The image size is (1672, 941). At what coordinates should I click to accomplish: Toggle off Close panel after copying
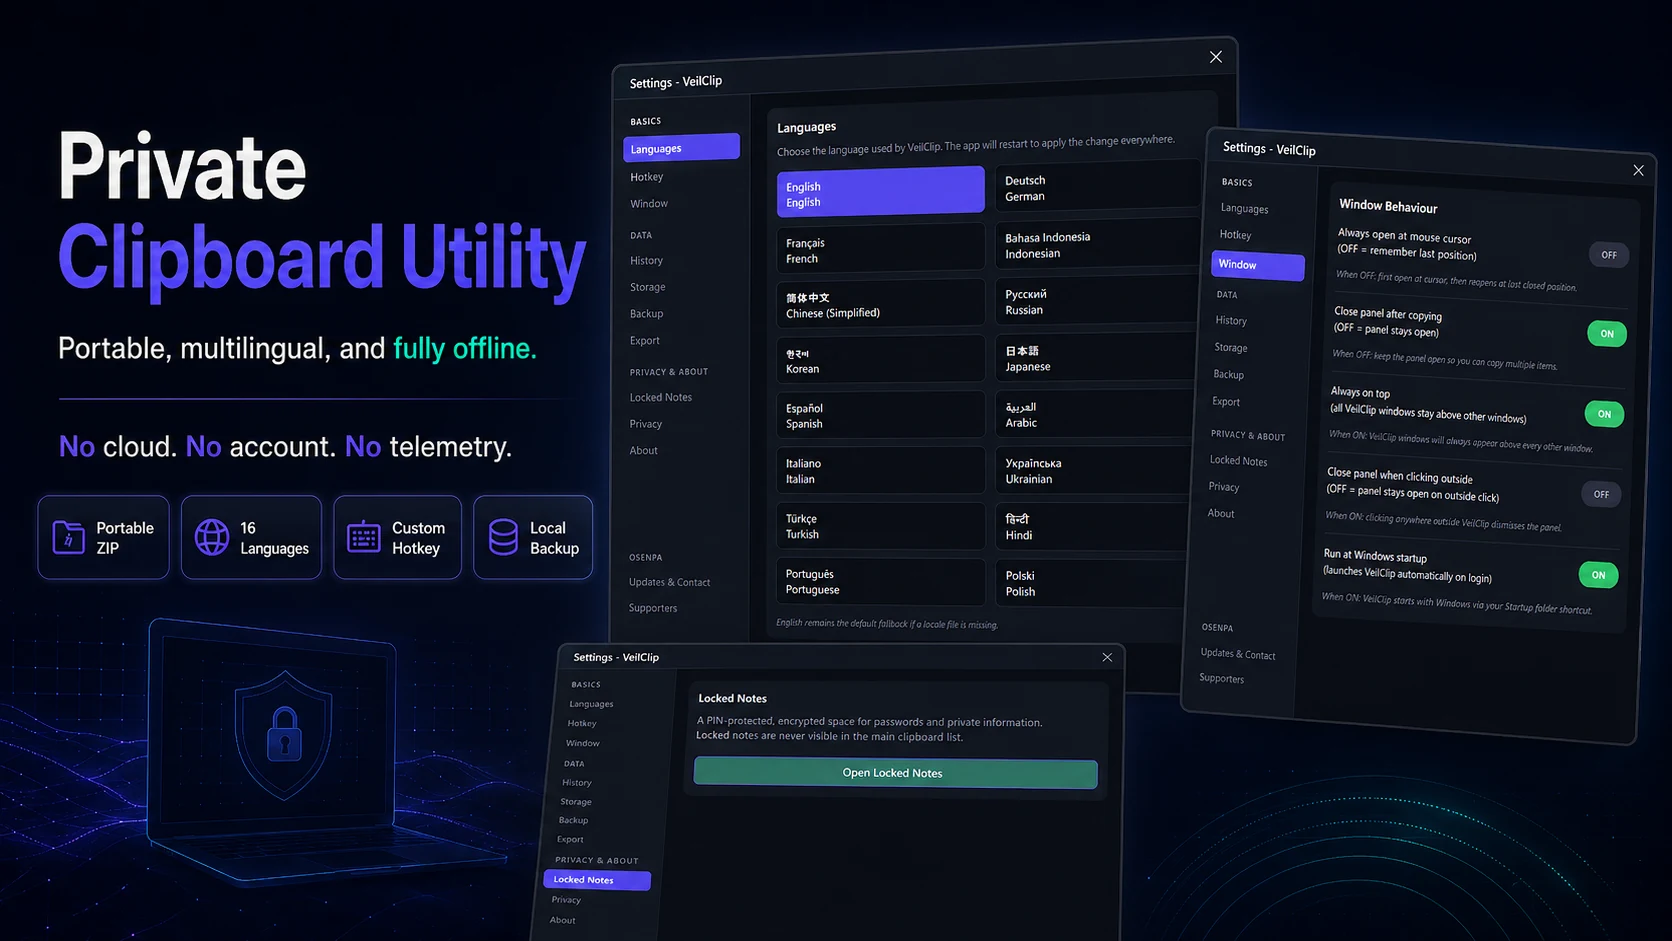click(x=1606, y=333)
